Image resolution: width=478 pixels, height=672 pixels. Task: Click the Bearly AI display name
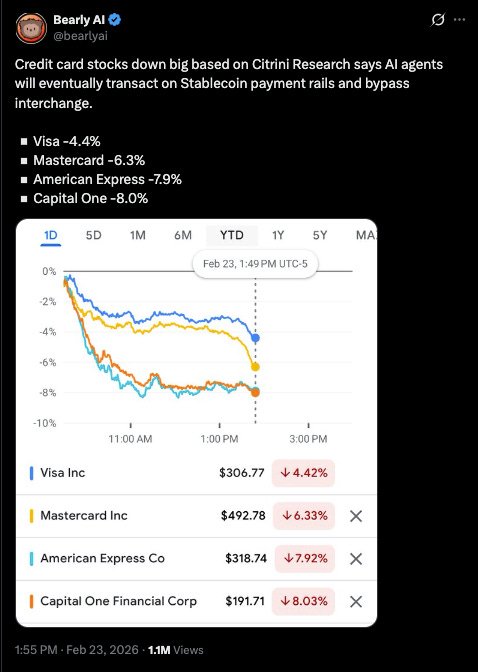tap(79, 20)
